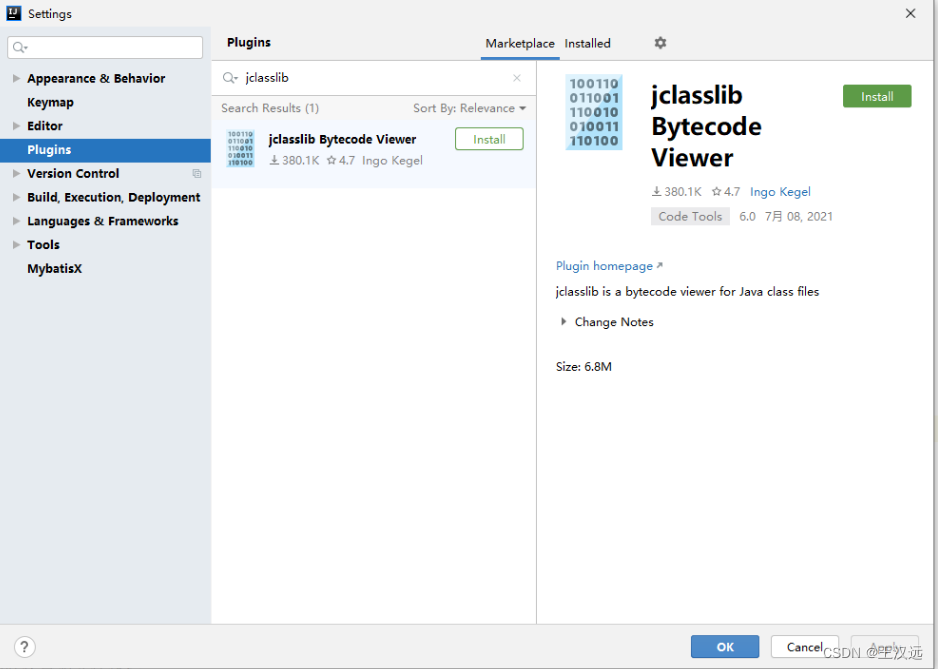Click the jclasslib logo in the detail pane

tap(594, 112)
